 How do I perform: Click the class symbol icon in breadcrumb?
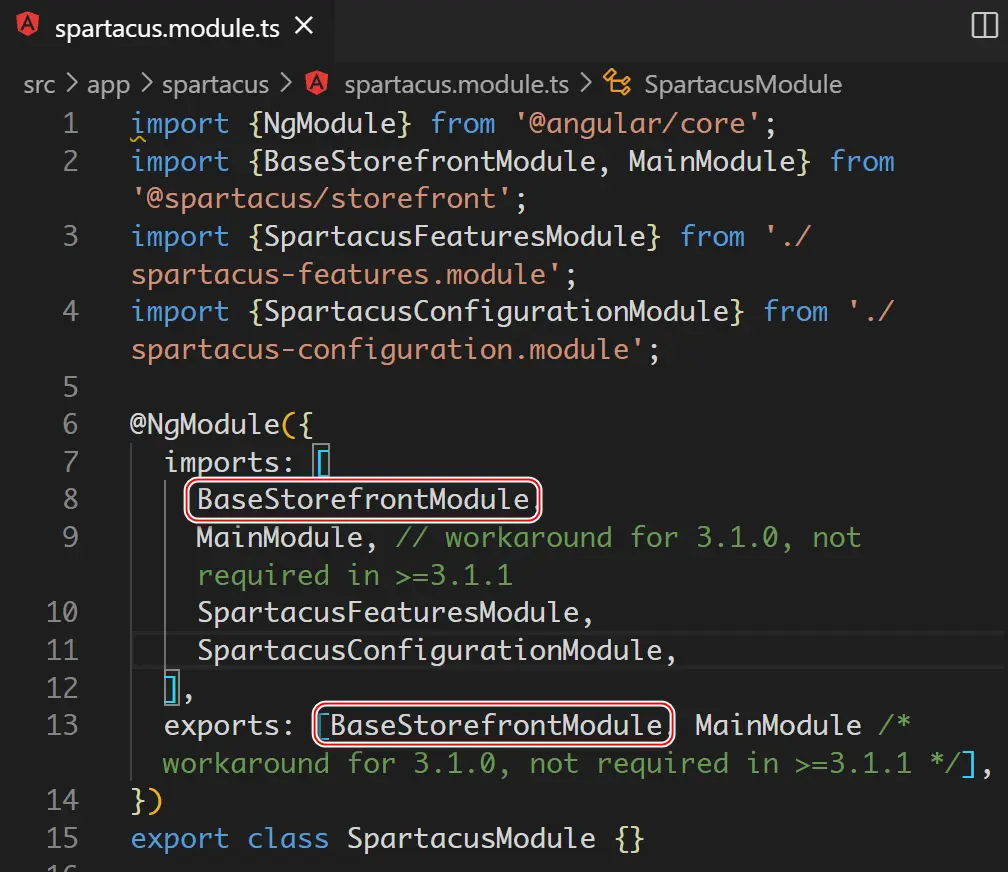pos(617,82)
